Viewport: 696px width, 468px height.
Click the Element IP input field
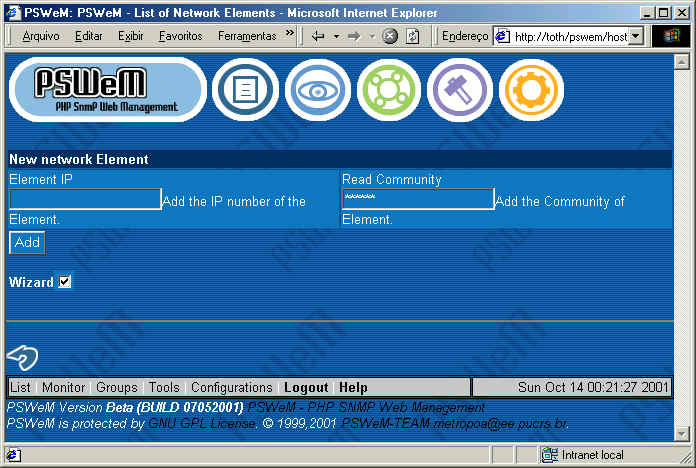(85, 199)
